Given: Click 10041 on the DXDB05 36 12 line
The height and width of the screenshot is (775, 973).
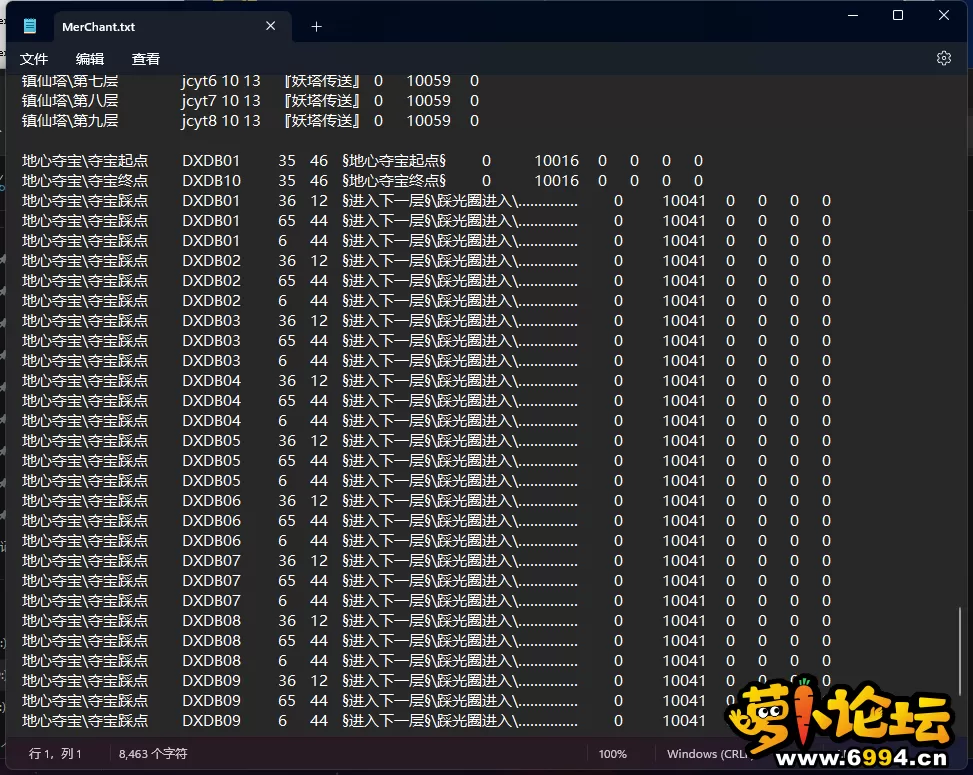Looking at the screenshot, I should [x=684, y=441].
